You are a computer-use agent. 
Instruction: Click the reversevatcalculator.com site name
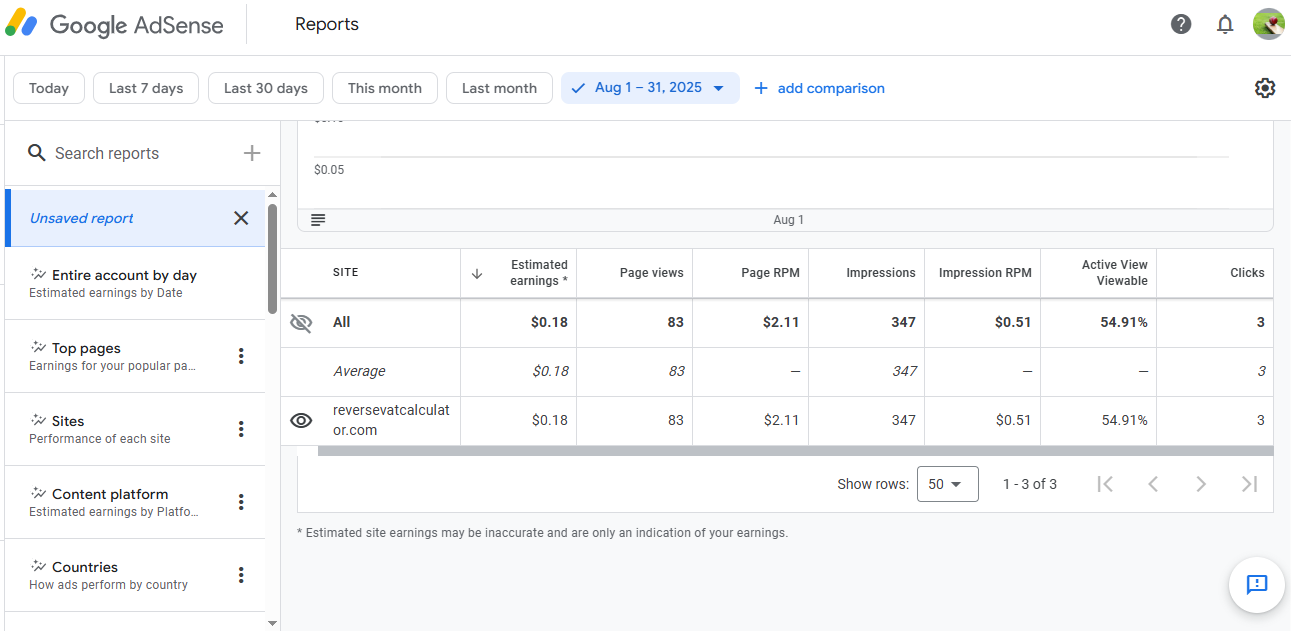(x=391, y=420)
